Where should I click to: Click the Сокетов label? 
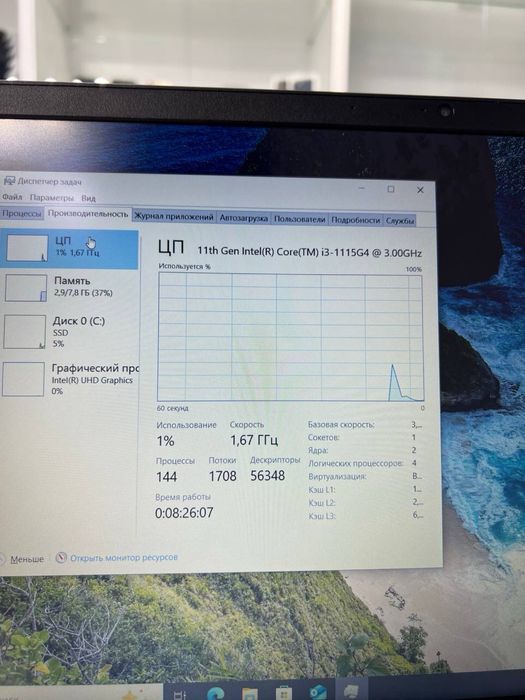click(324, 438)
